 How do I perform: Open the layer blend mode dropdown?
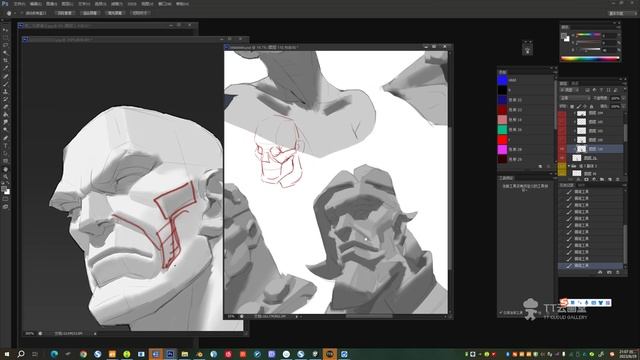click(x=574, y=98)
